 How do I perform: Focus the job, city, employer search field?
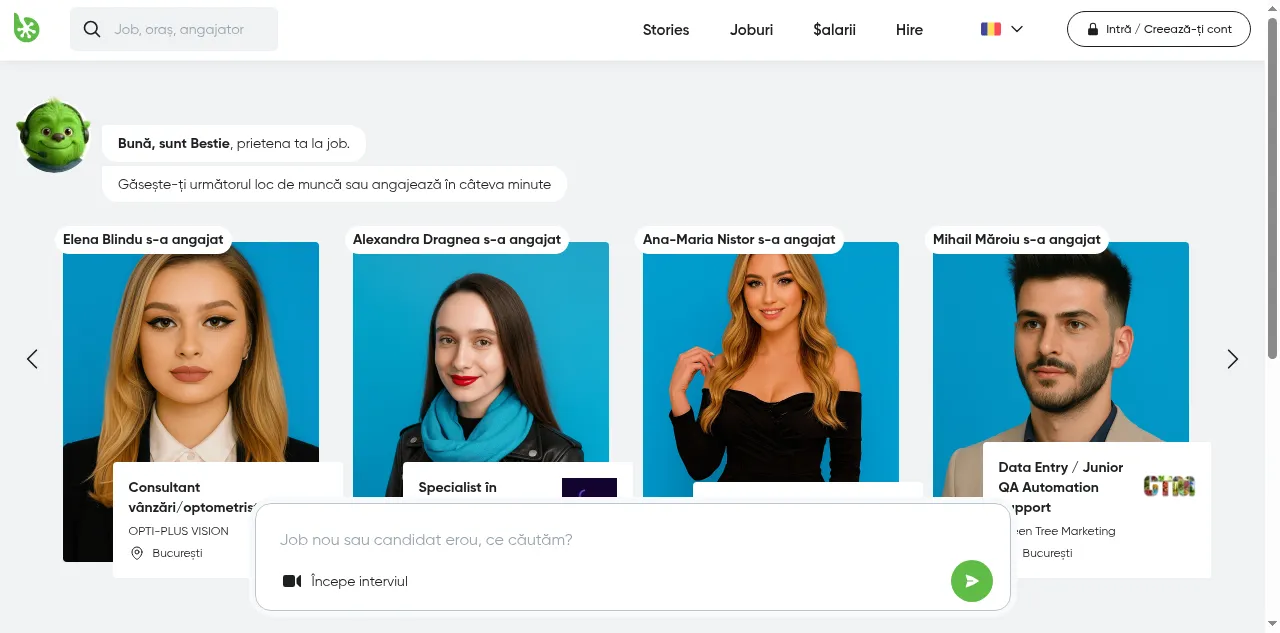coord(174,29)
